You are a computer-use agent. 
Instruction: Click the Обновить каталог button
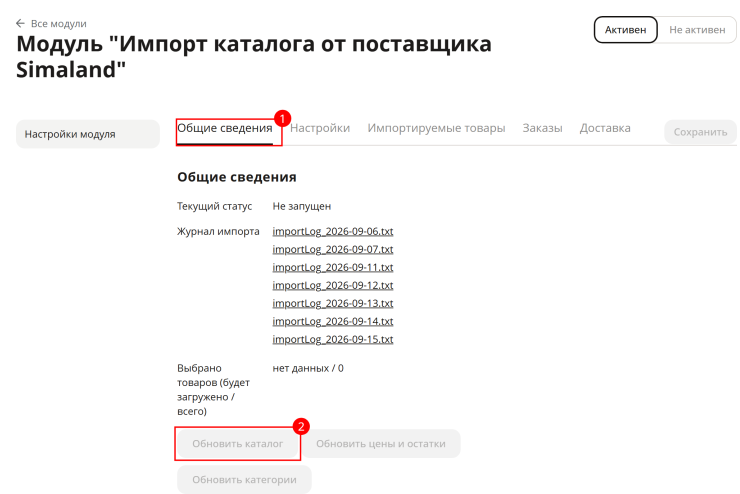pyautogui.click(x=237, y=444)
